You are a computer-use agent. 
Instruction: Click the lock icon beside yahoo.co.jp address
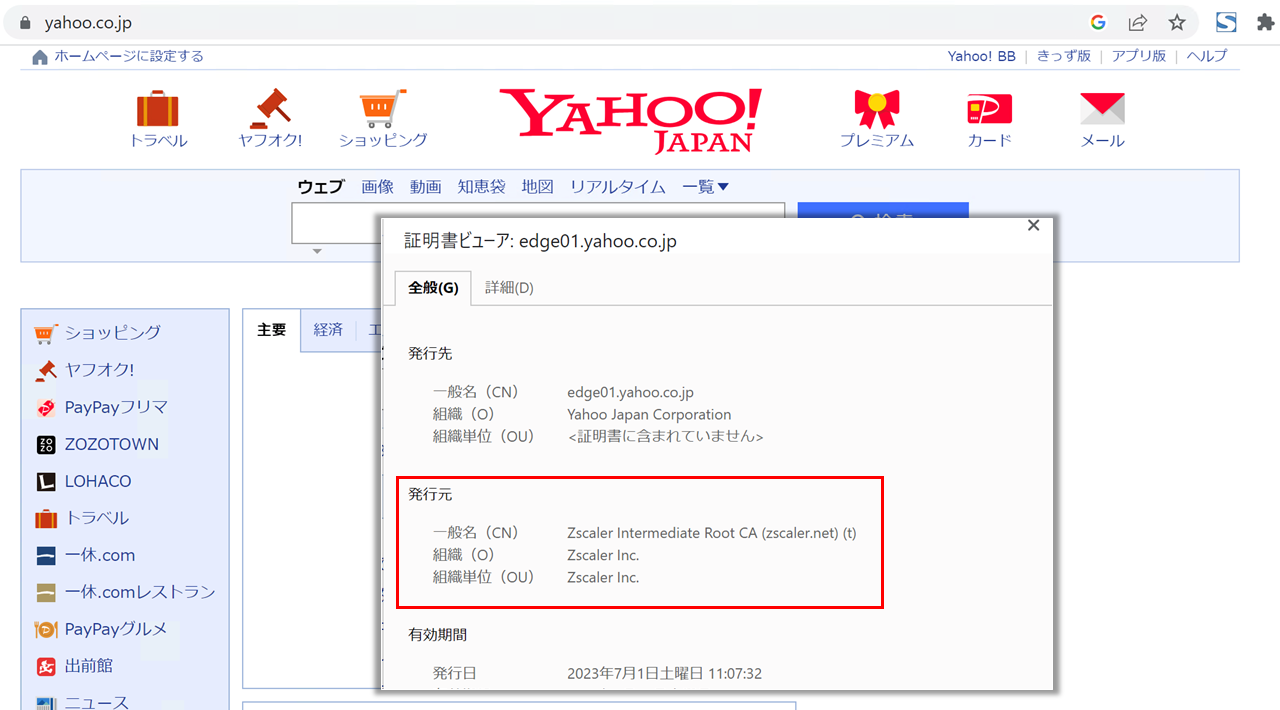[25, 22]
